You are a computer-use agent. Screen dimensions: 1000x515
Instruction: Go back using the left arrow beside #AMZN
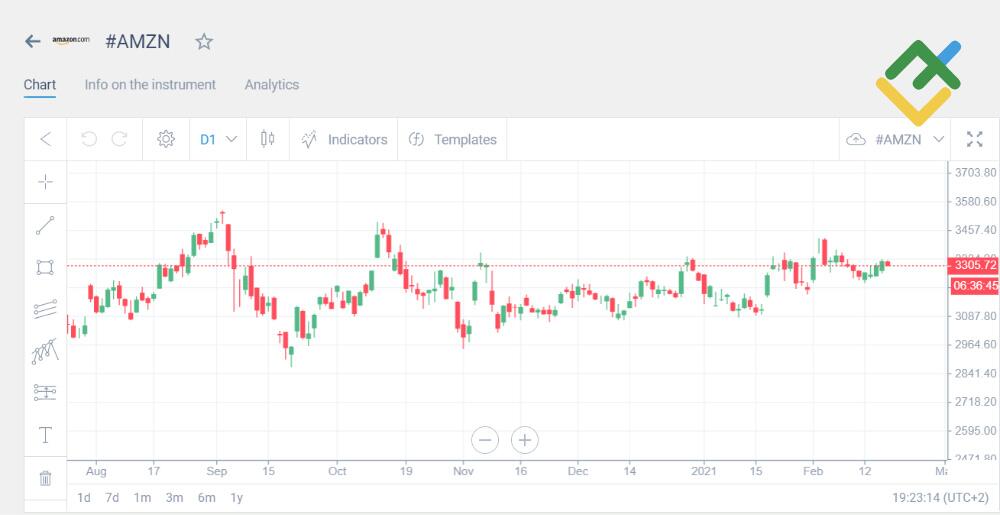(x=33, y=41)
